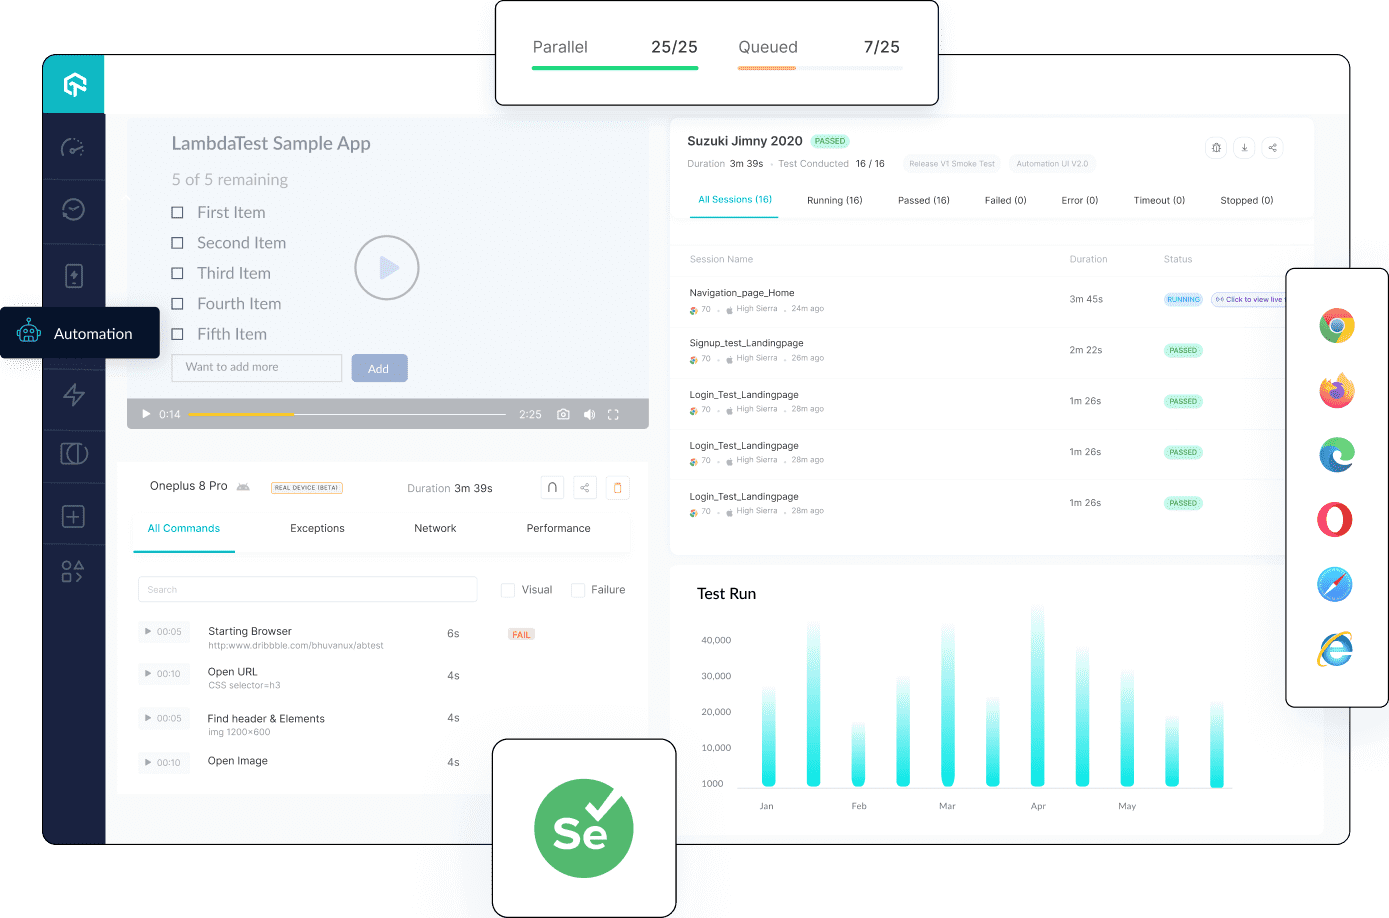Click the orange clipboard icon in device panel
Image resolution: width=1389 pixels, height=918 pixels.
[617, 488]
